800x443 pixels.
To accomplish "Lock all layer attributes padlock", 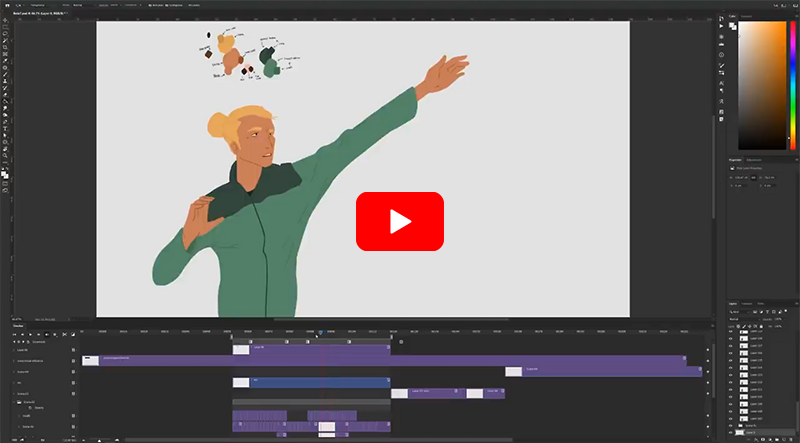I will pos(761,327).
